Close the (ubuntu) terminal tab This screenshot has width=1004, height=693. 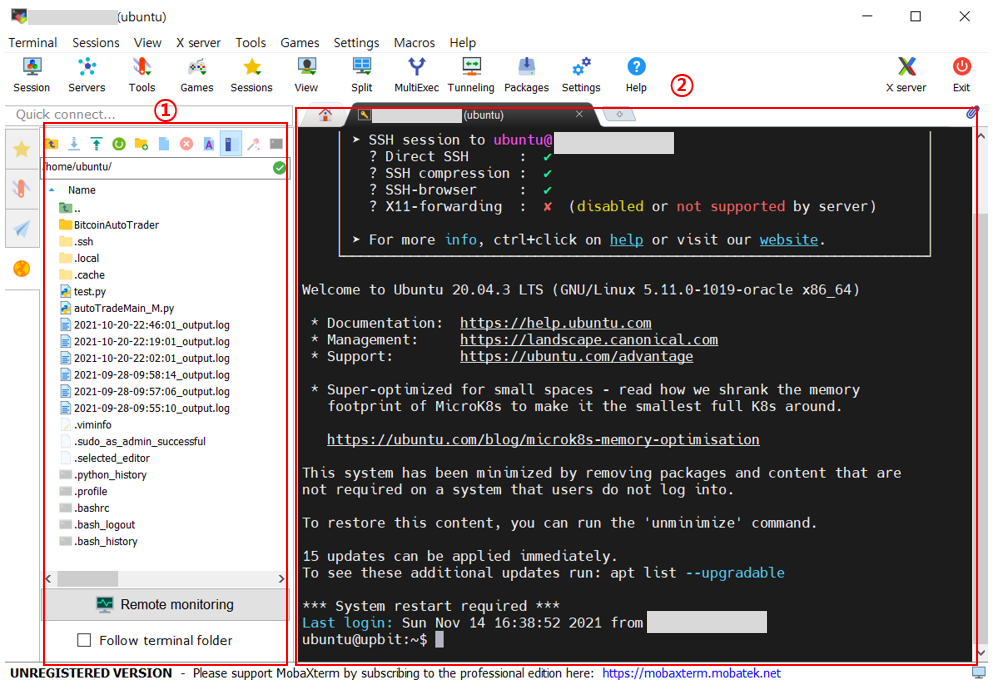(x=579, y=114)
